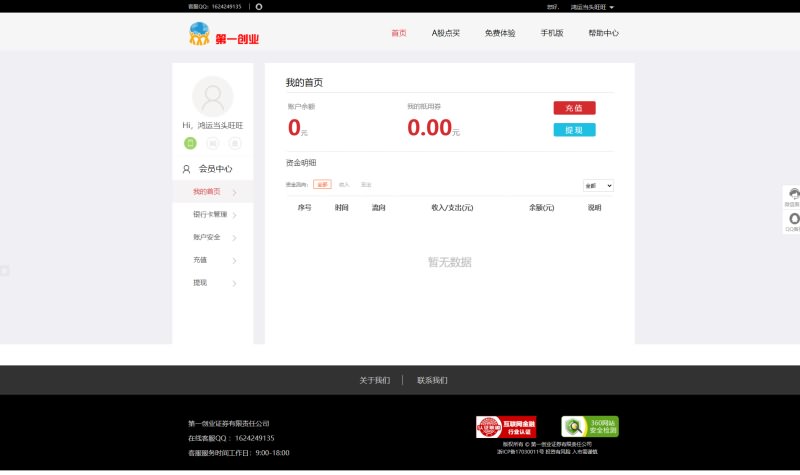Click the 我的首页 page title
Screen dimensions: 800x475
coord(304,83)
